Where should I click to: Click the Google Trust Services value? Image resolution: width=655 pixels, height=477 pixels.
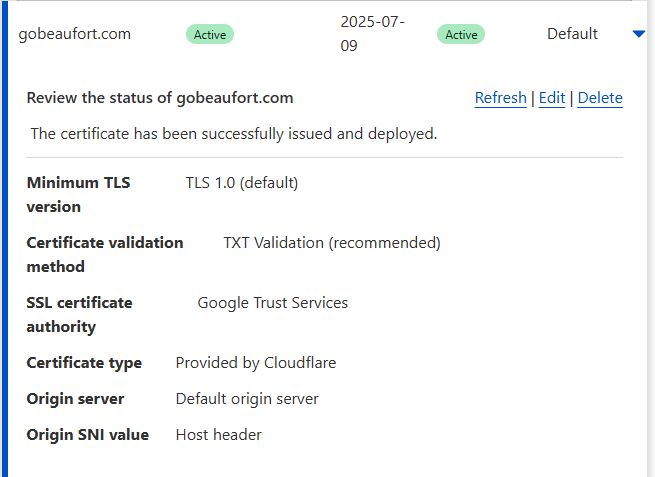272,303
